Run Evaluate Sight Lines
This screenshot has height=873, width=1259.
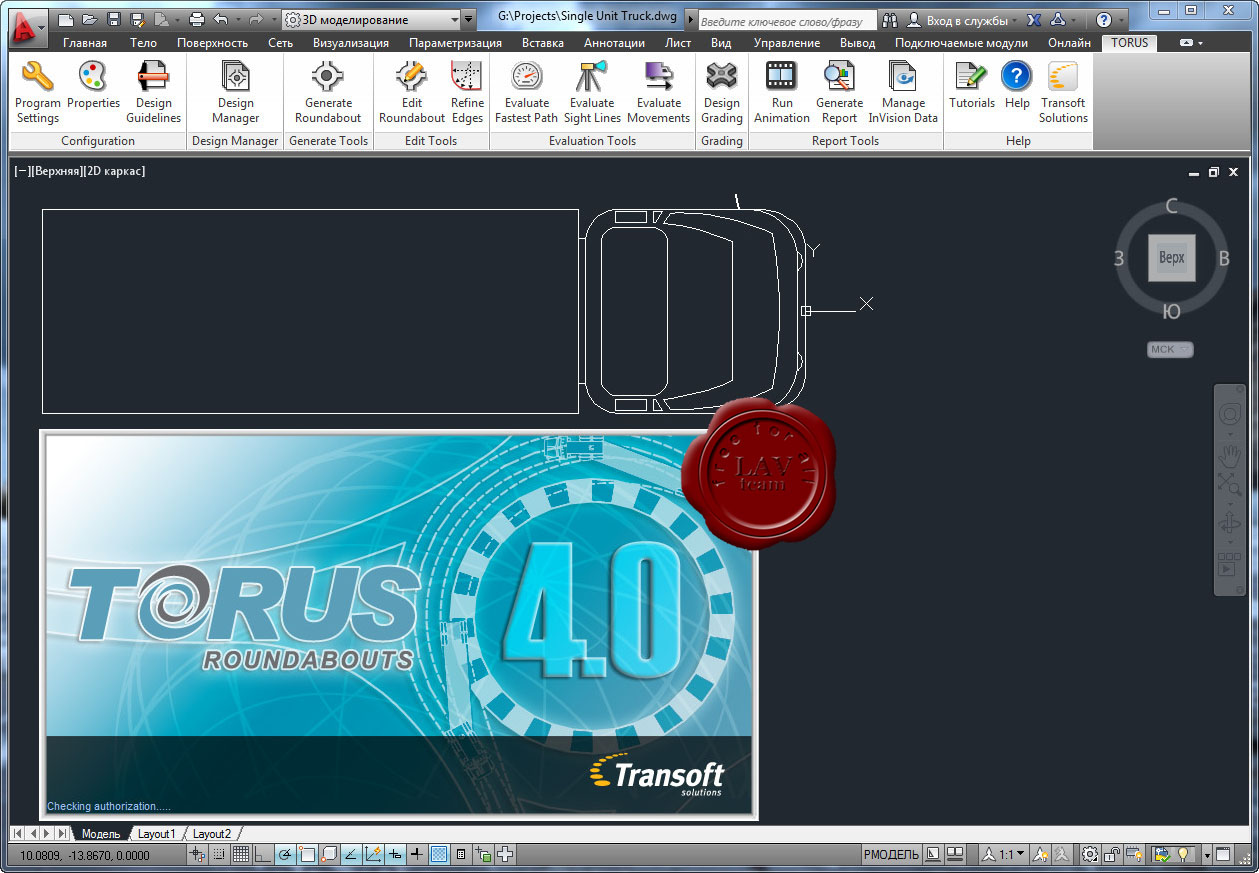[592, 92]
